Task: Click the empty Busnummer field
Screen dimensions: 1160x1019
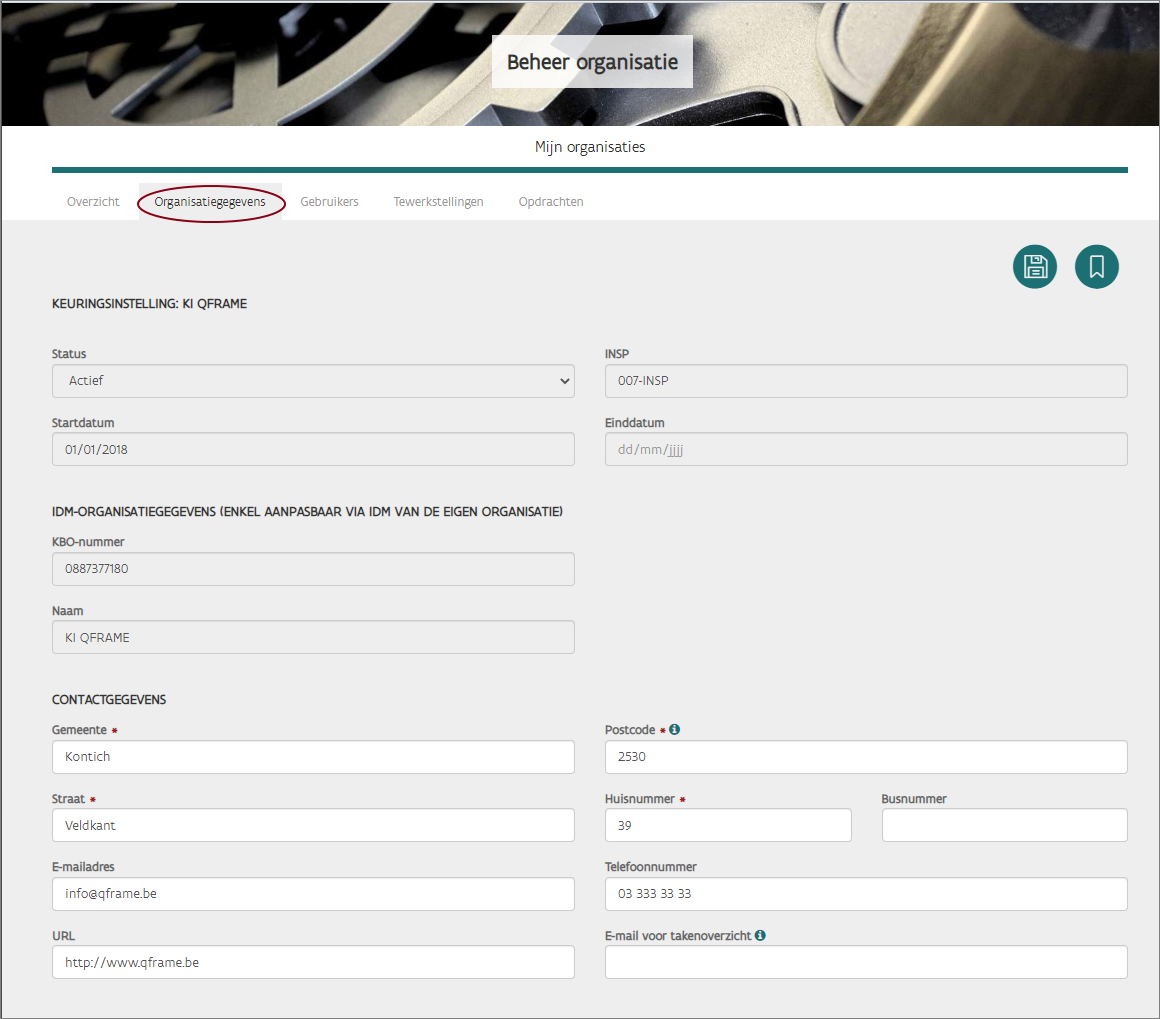Action: pyautogui.click(x=1004, y=826)
